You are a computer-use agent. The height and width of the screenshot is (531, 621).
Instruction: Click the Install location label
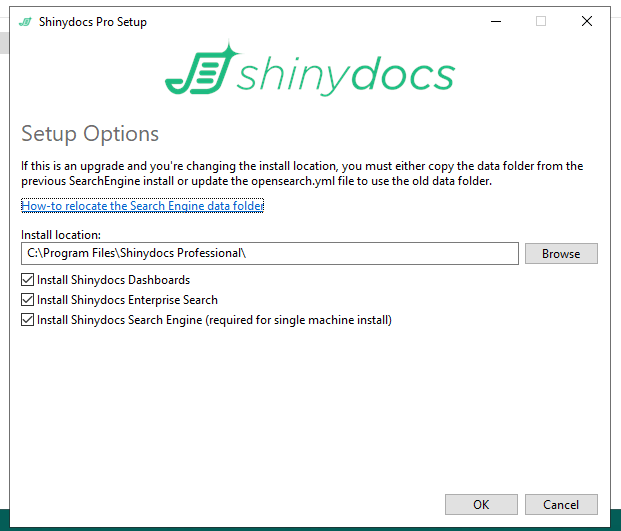68,235
